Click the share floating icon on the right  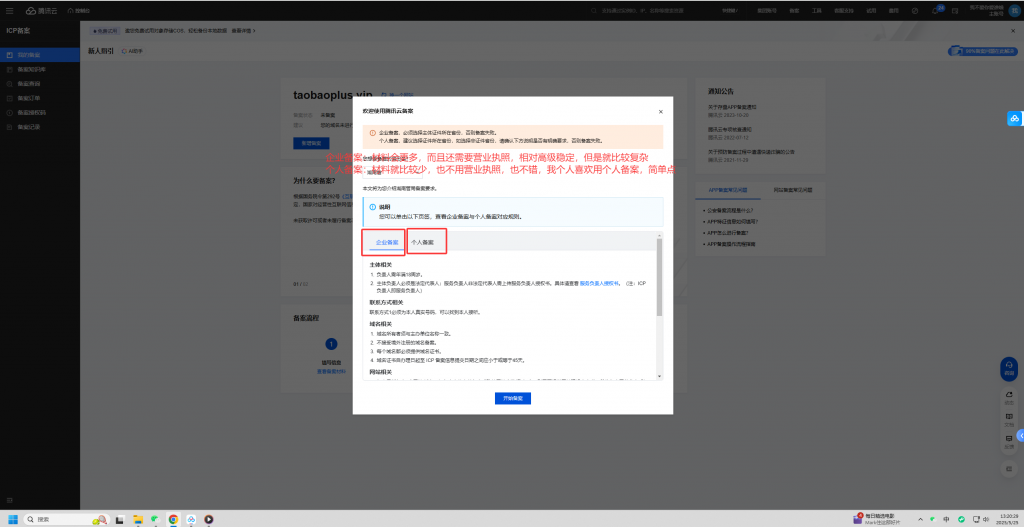[1009, 397]
